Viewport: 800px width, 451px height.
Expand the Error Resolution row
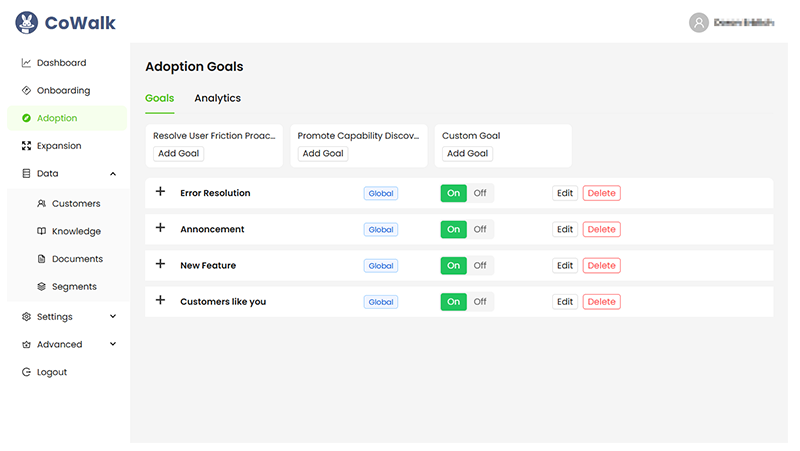click(x=160, y=191)
